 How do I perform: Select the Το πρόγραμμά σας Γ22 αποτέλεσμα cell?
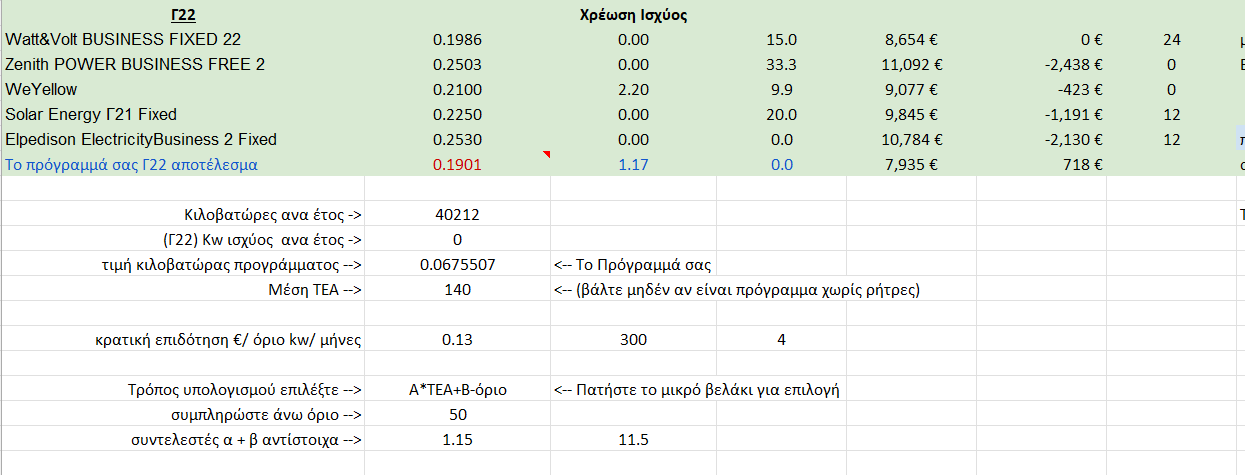click(182, 165)
